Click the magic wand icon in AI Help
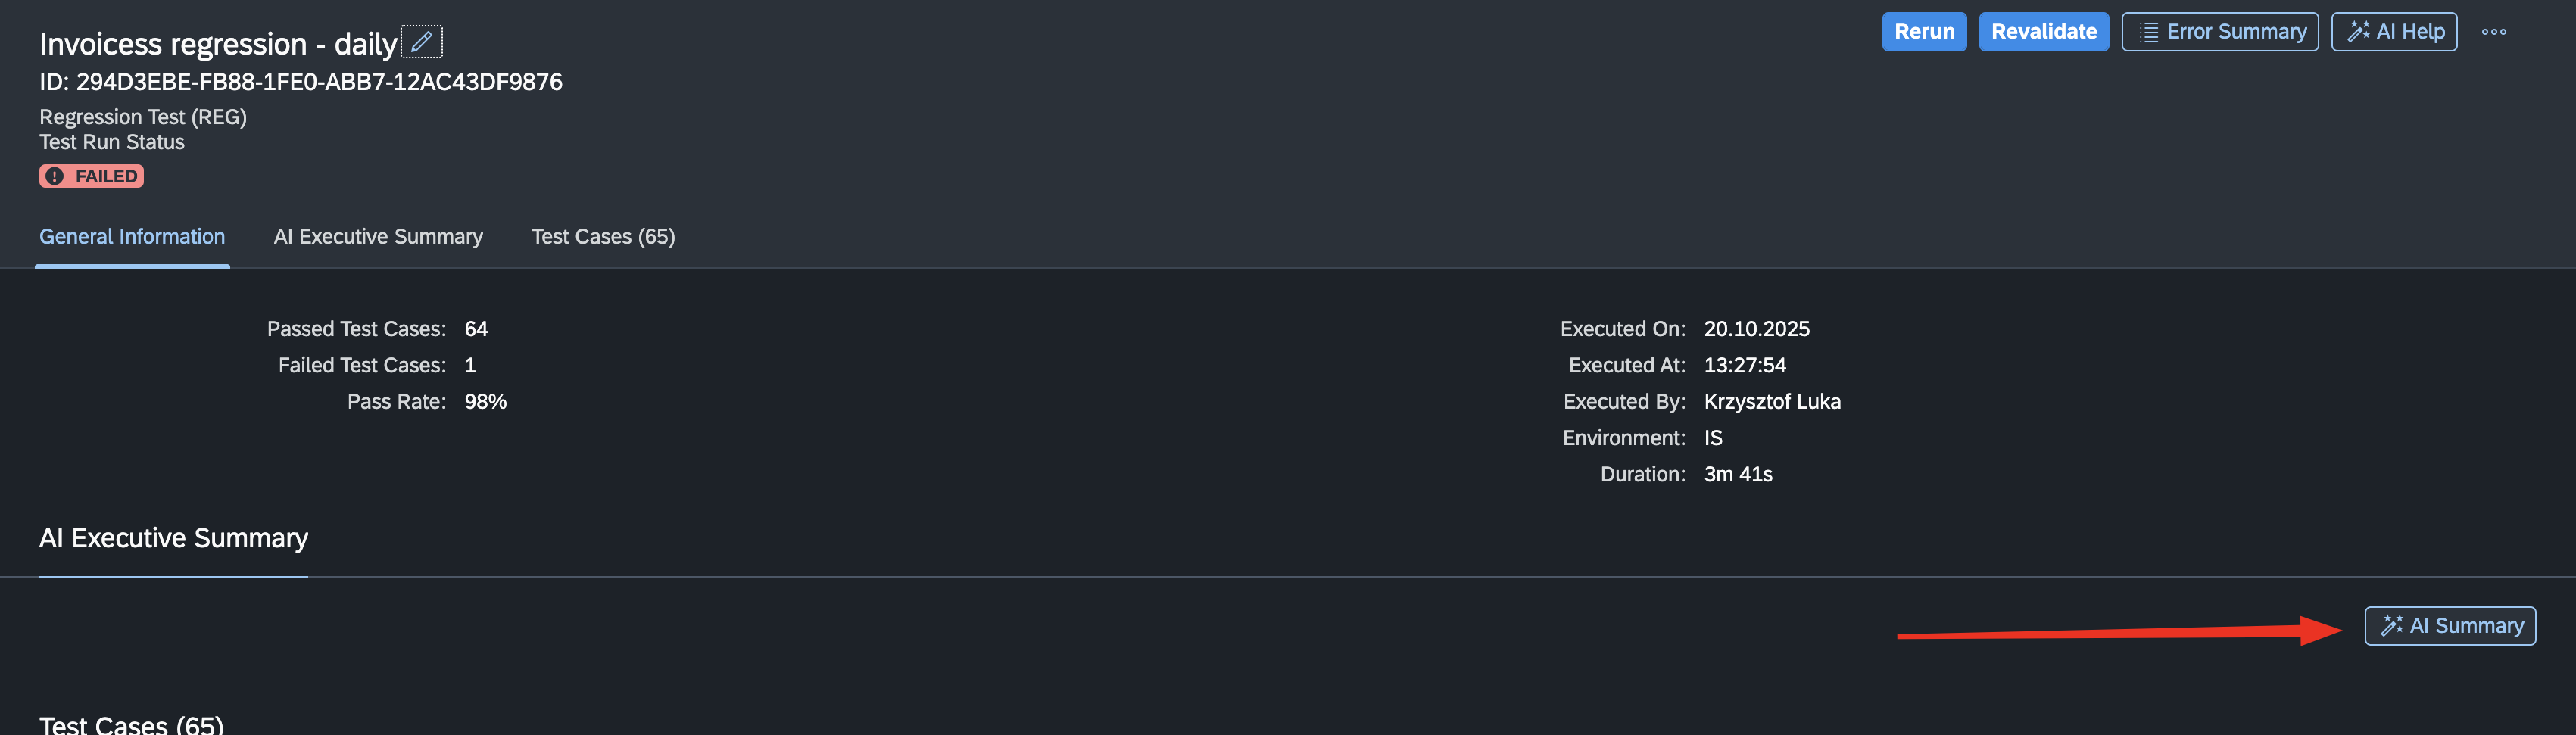This screenshot has height=735, width=2576. [x=2358, y=32]
